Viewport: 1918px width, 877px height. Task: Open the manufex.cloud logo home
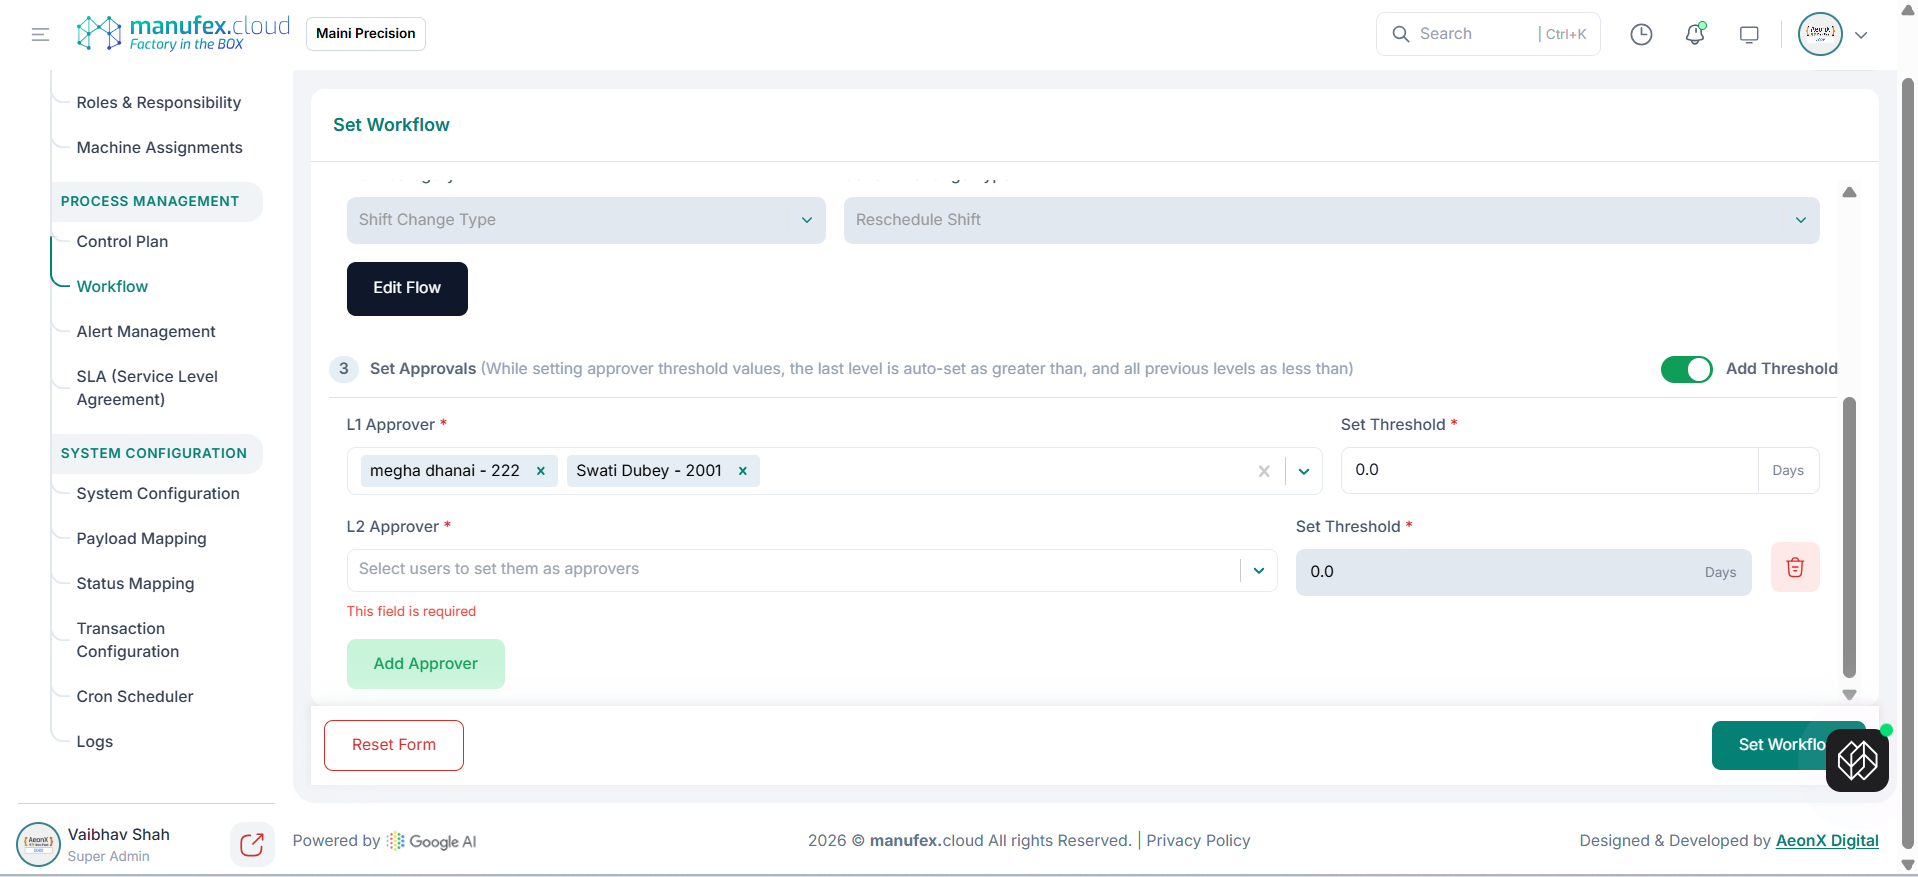coord(183,33)
